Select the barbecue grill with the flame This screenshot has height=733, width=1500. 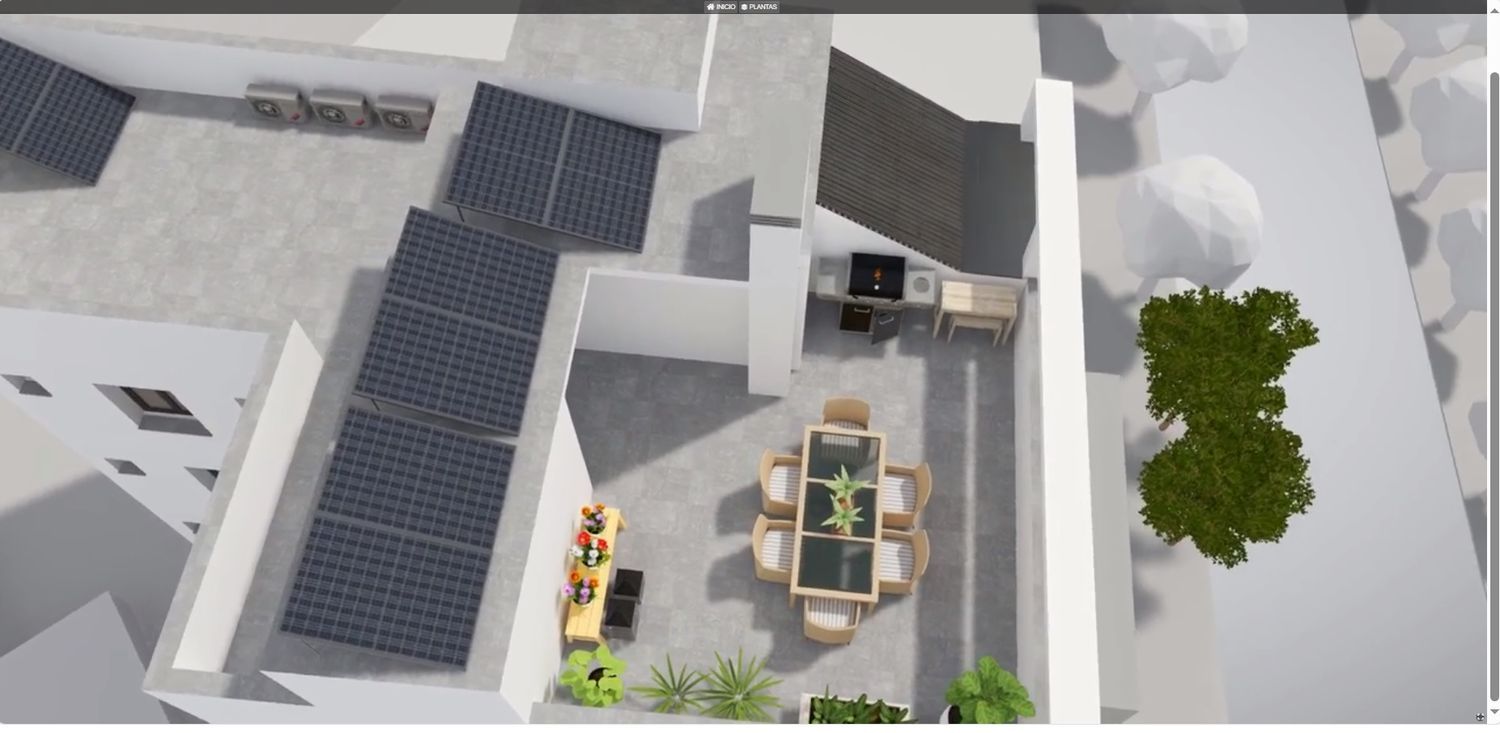point(876,275)
